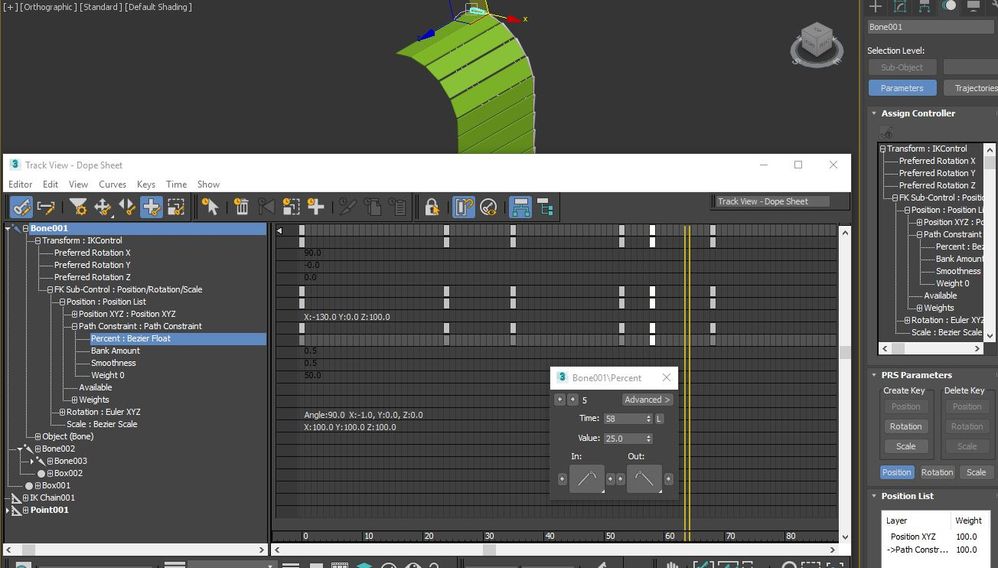The height and width of the screenshot is (568, 998).
Task: Click the Time field spinner arrows
Action: pyautogui.click(x=649, y=418)
